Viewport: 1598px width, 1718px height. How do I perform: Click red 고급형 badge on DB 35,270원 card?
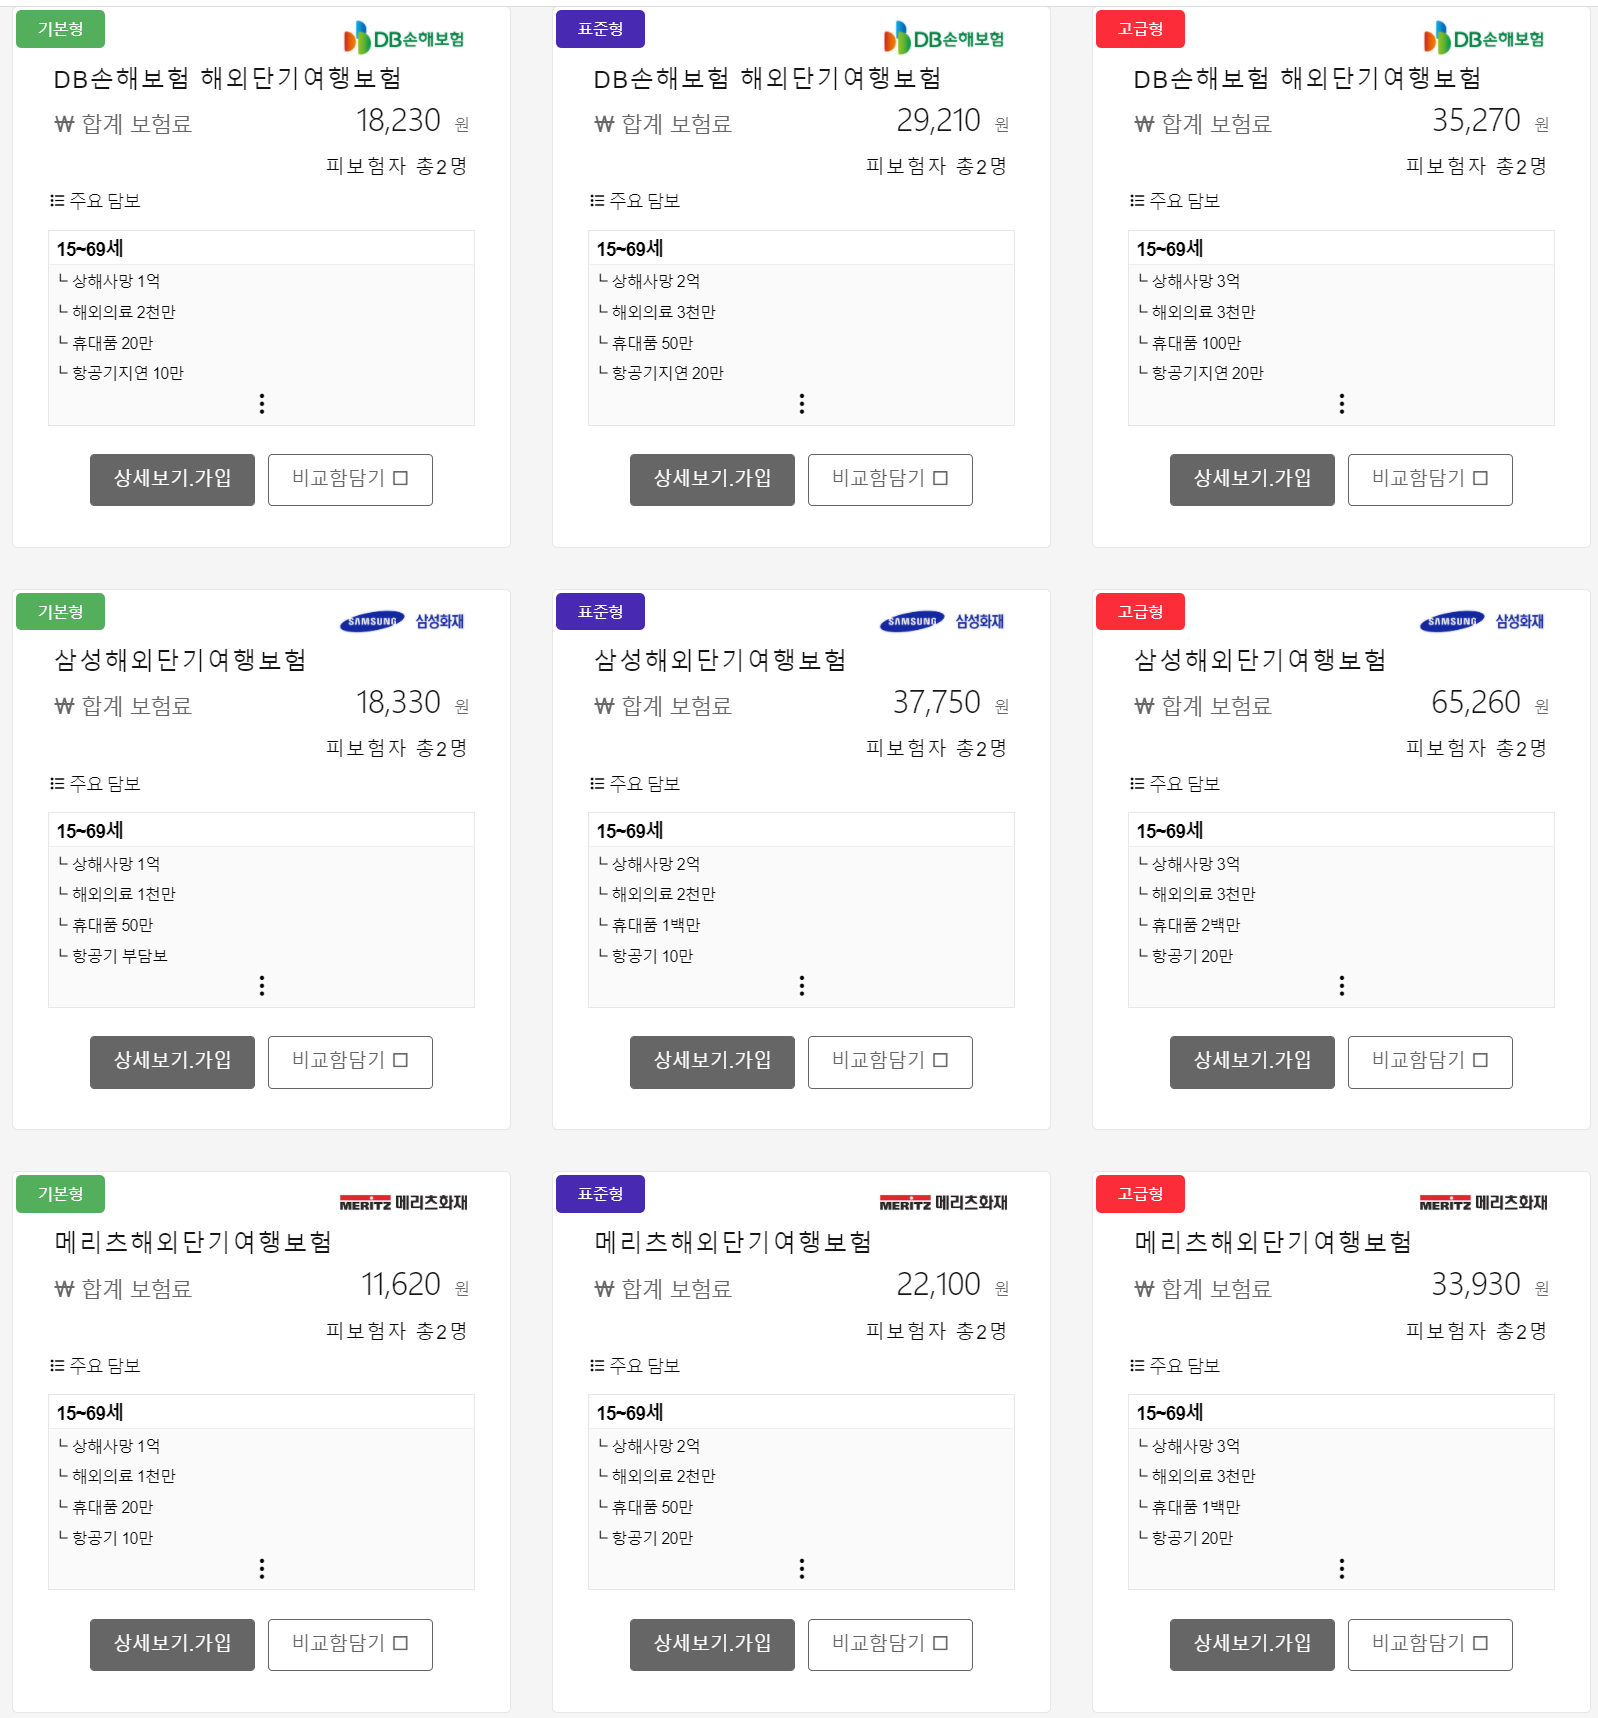point(1140,29)
